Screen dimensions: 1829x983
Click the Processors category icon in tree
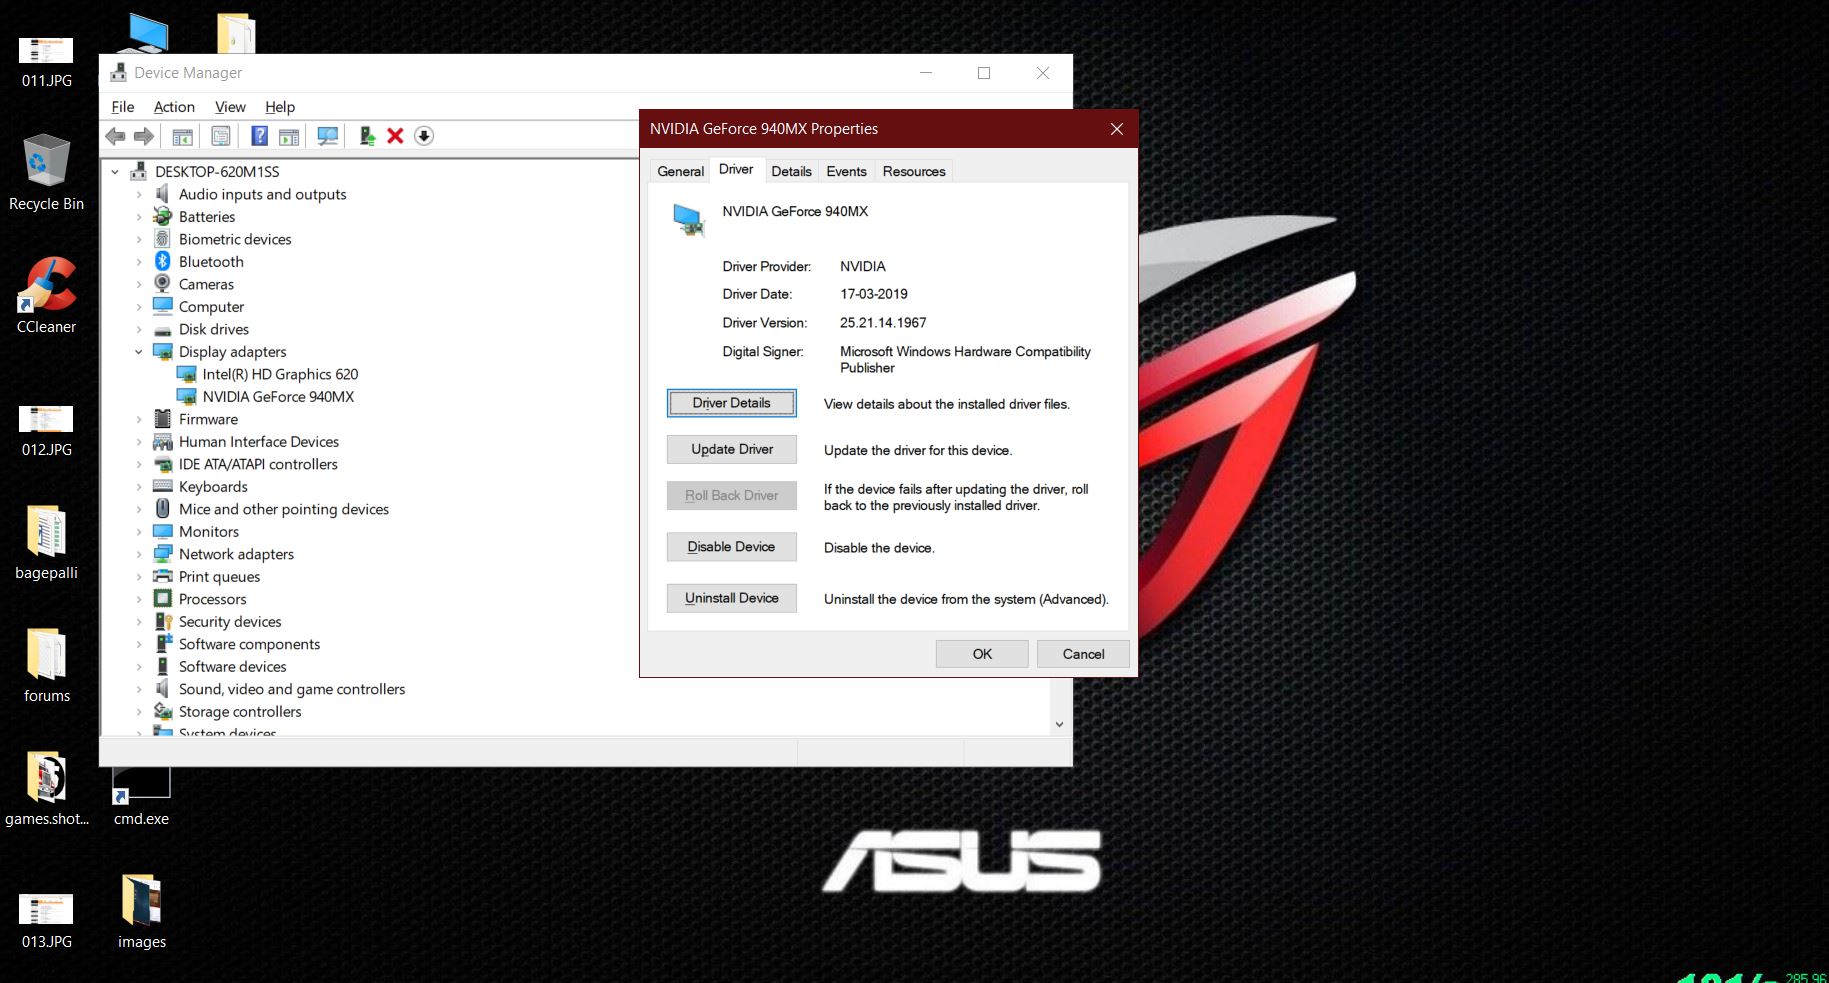tap(162, 599)
